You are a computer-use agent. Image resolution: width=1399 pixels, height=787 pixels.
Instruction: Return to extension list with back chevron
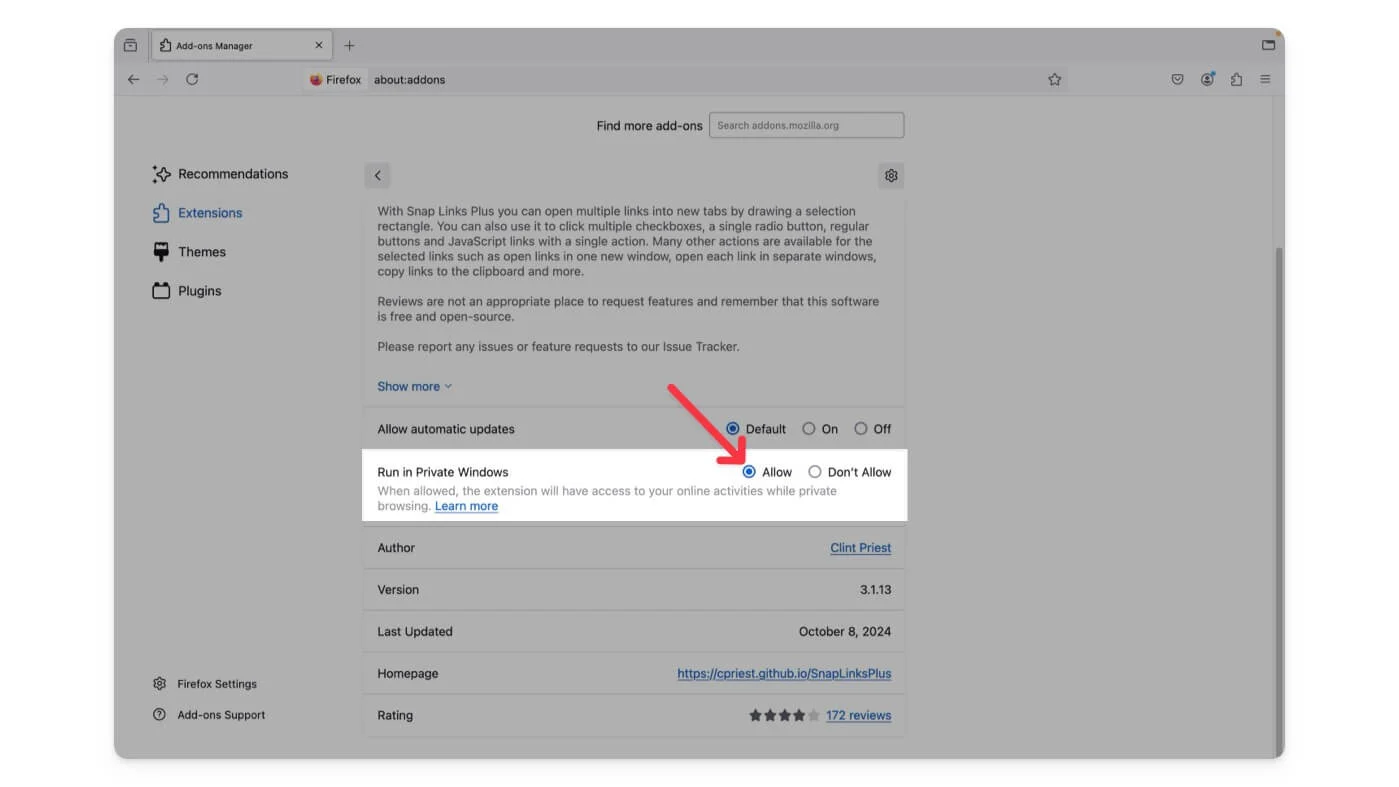tap(377, 176)
